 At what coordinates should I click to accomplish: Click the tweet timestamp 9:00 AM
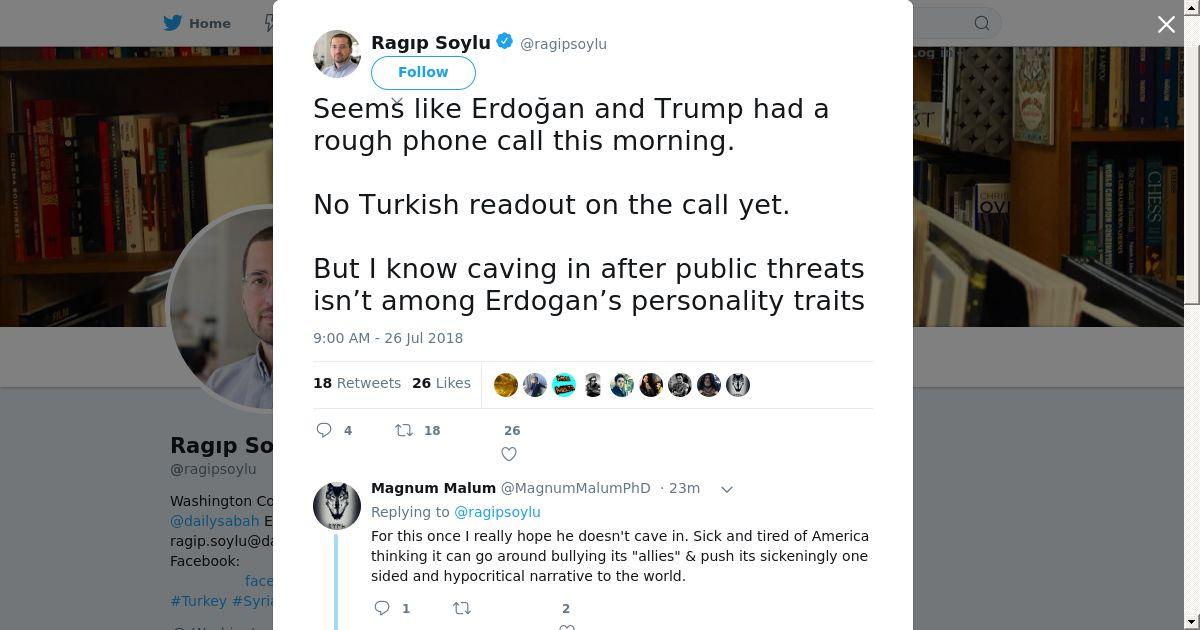coord(388,338)
